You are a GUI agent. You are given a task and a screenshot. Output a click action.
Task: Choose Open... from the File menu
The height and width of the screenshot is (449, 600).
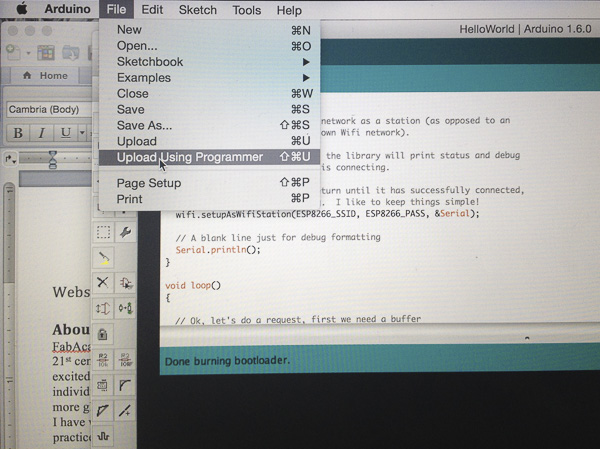point(209,46)
